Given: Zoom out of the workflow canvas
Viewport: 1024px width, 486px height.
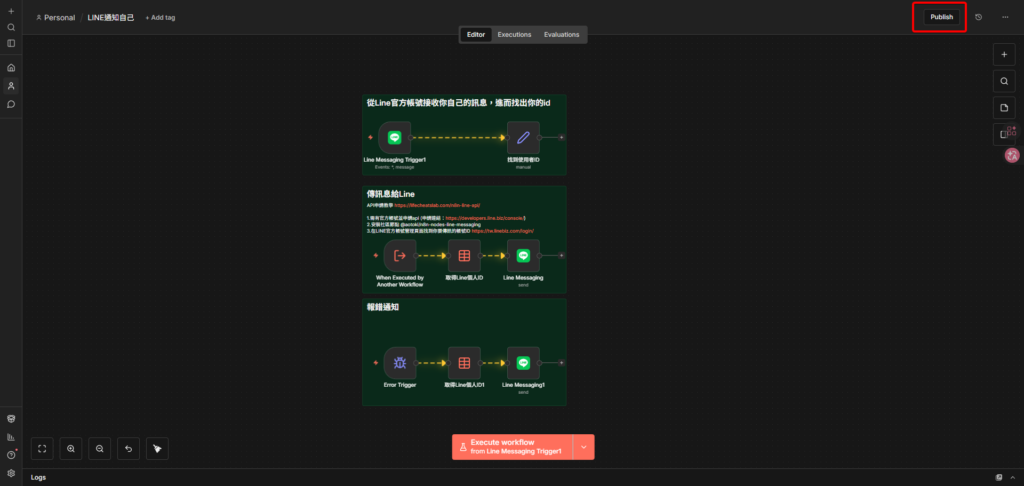Looking at the screenshot, I should [x=100, y=450].
